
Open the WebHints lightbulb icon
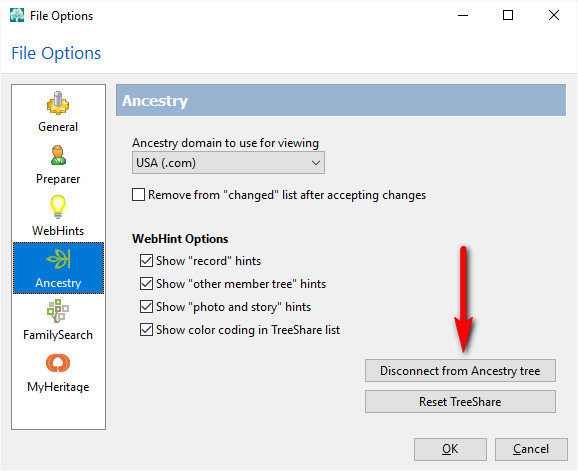58,207
